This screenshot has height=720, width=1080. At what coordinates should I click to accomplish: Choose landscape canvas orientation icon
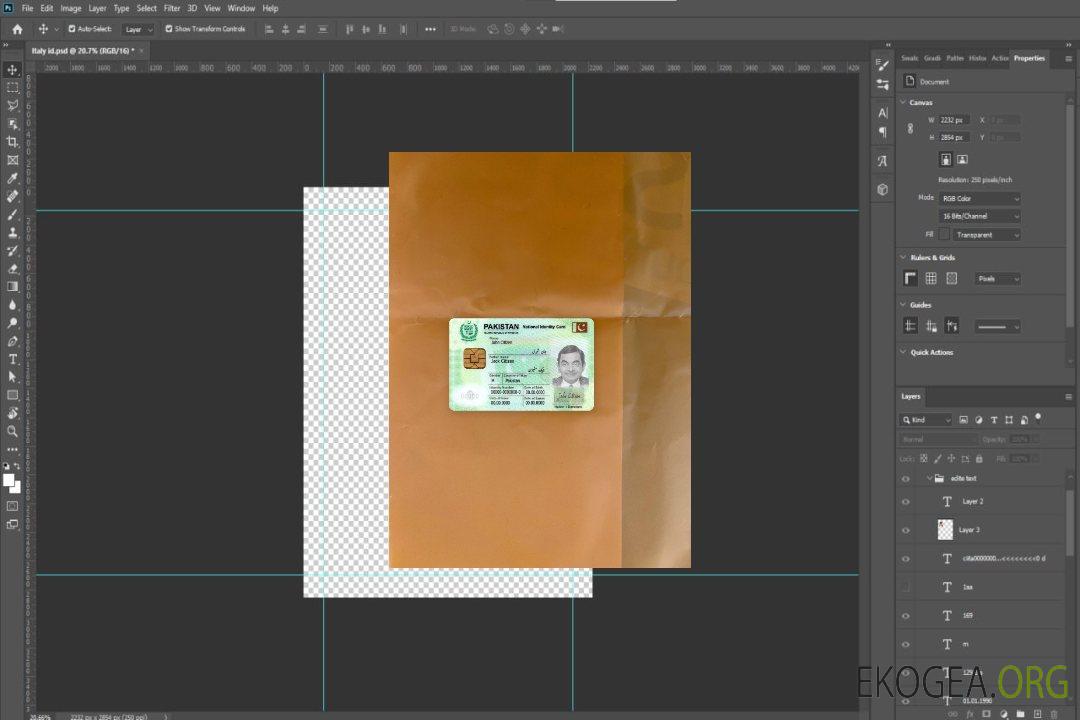click(962, 159)
